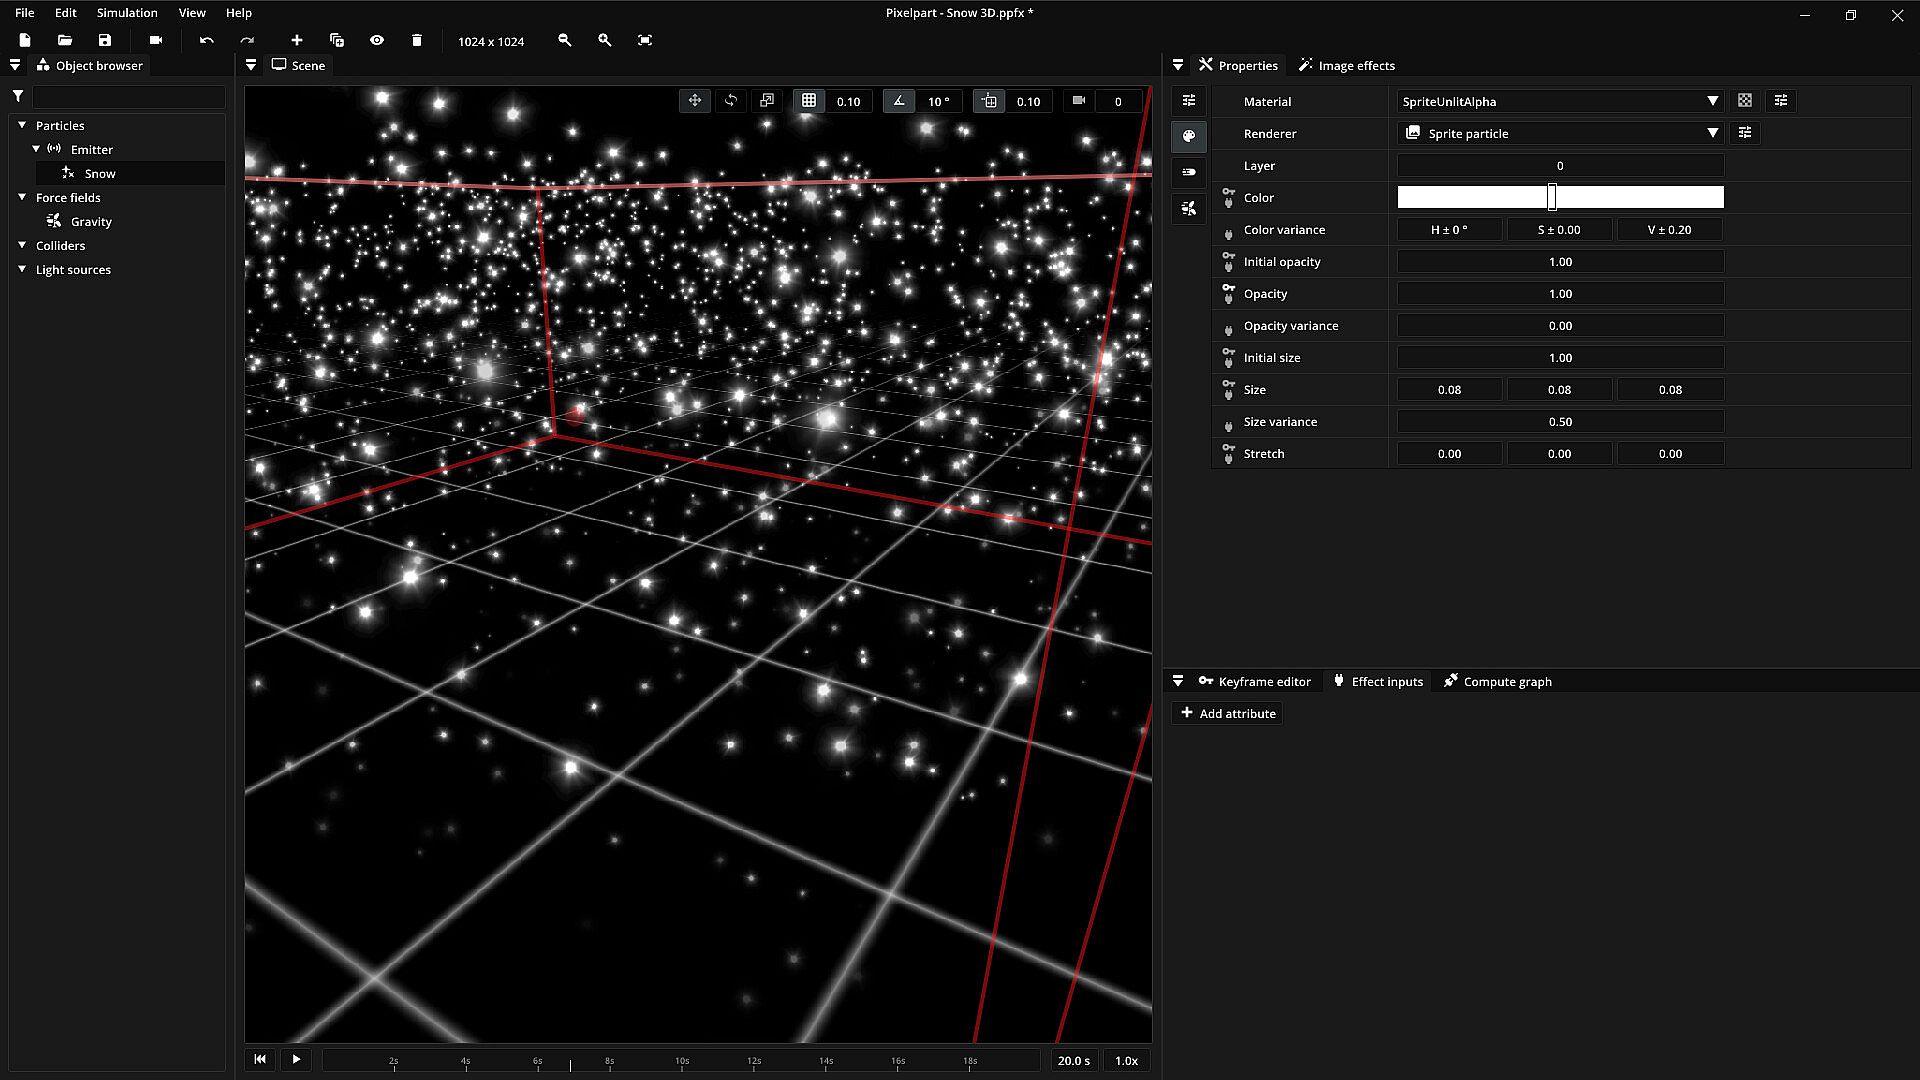Select the rotate tool in scene toolbar
The image size is (1920, 1080).
pos(731,101)
